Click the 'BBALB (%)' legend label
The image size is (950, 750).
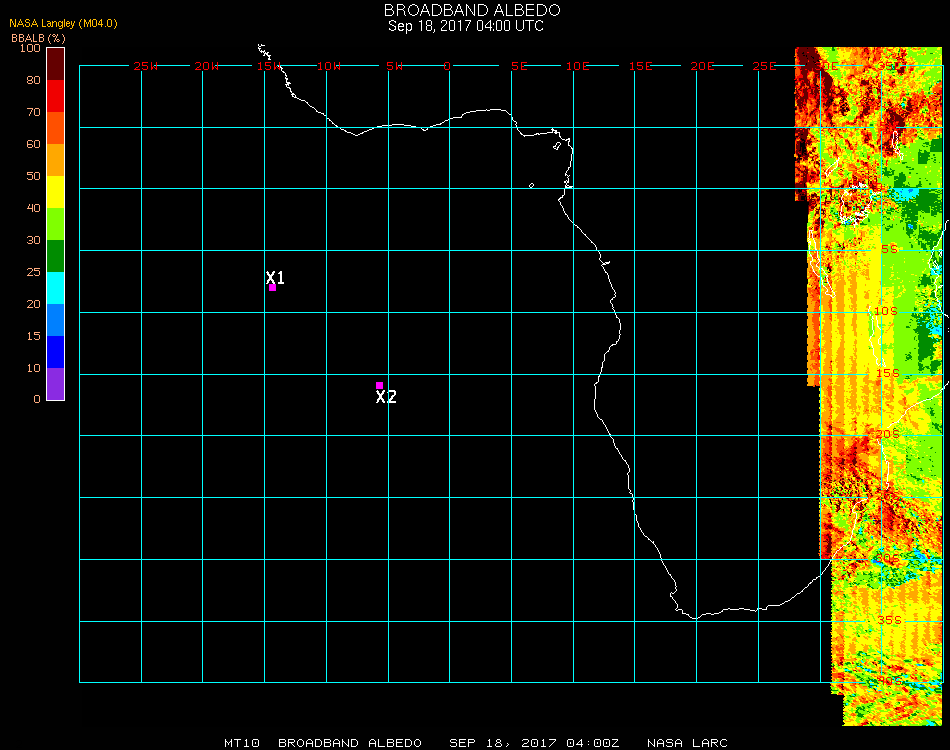pyautogui.click(x=38, y=38)
